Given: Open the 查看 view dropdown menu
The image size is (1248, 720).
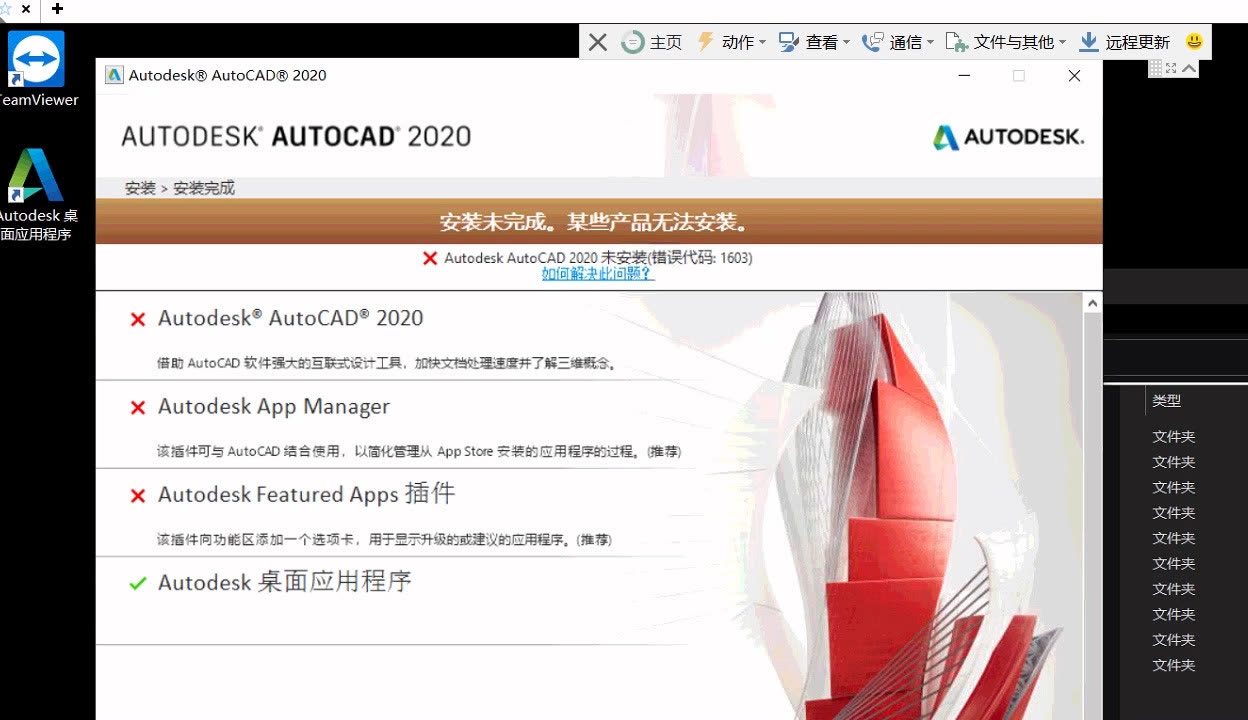Looking at the screenshot, I should coord(814,42).
